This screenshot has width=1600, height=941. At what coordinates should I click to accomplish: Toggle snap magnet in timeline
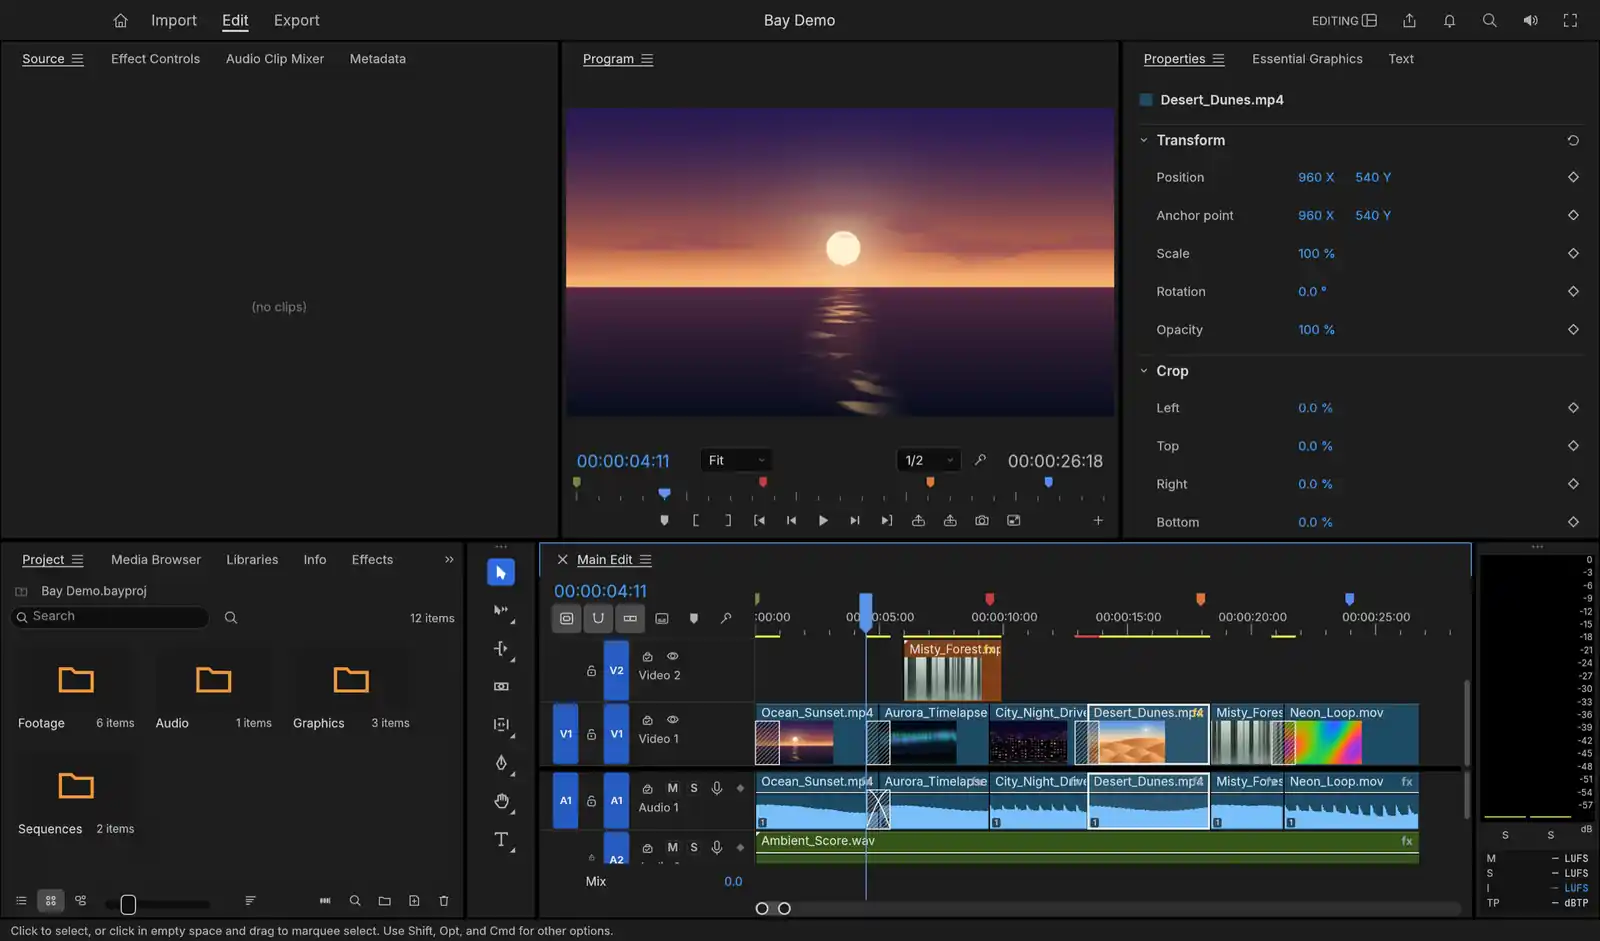598,618
